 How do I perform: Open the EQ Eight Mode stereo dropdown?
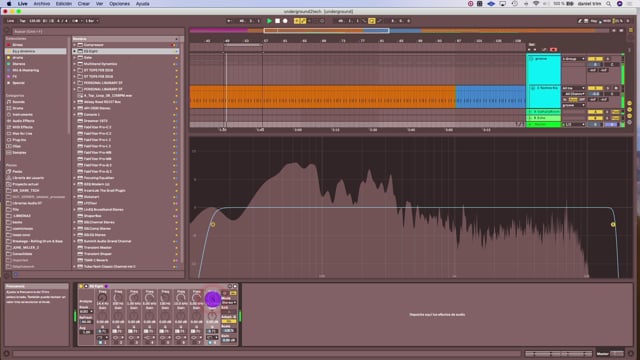click(x=229, y=302)
